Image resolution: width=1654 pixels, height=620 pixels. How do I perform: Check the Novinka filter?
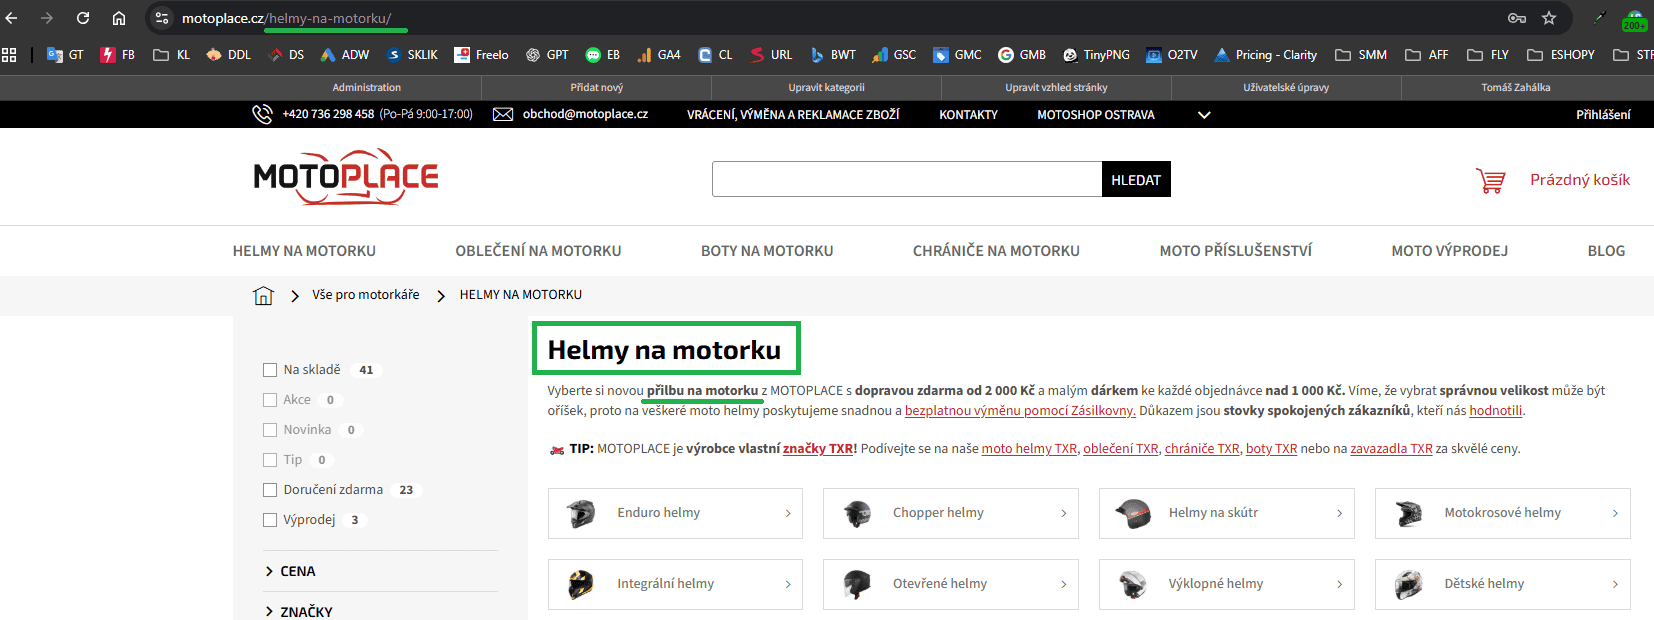[270, 430]
